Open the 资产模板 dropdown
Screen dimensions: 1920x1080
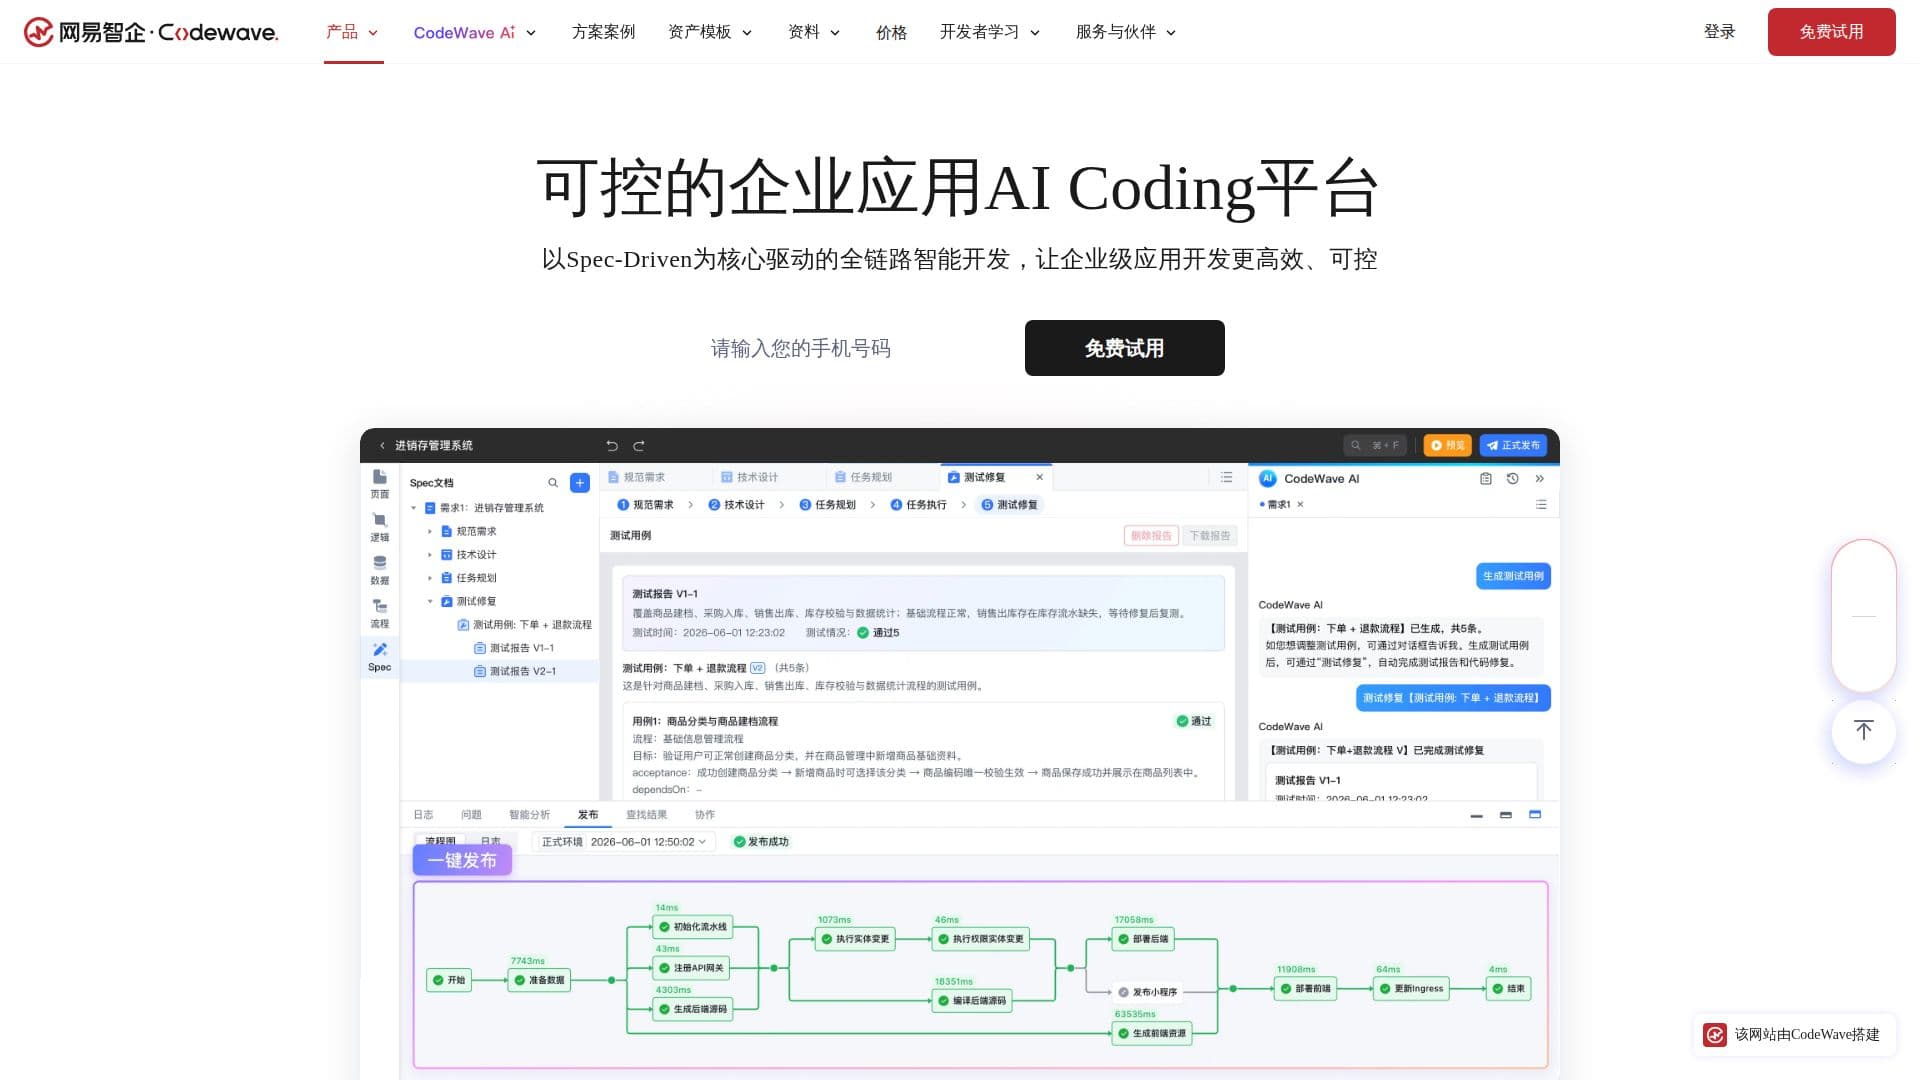(x=710, y=32)
